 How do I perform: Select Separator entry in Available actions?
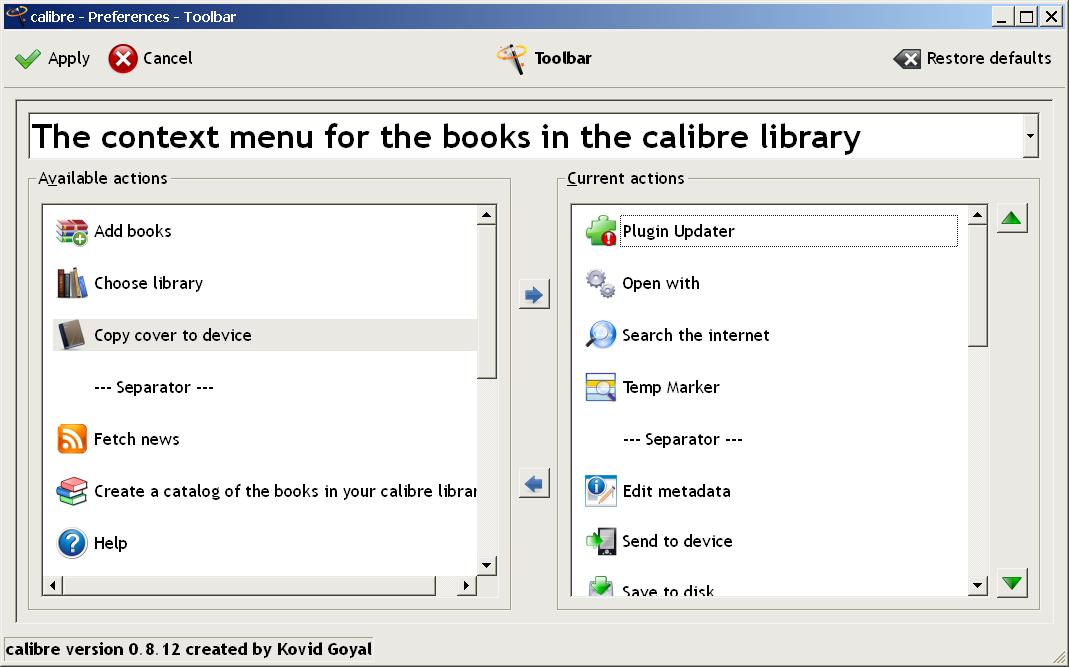265,387
